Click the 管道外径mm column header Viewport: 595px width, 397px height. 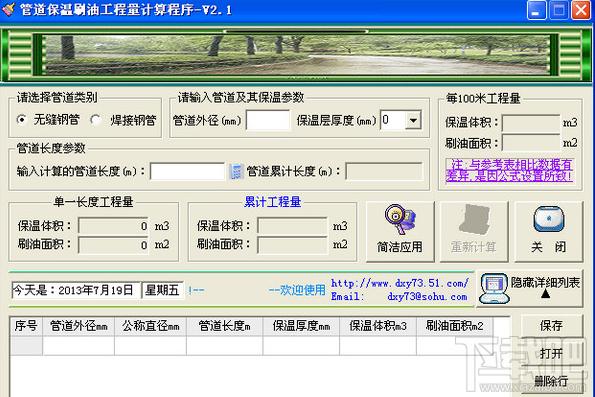pos(79,326)
